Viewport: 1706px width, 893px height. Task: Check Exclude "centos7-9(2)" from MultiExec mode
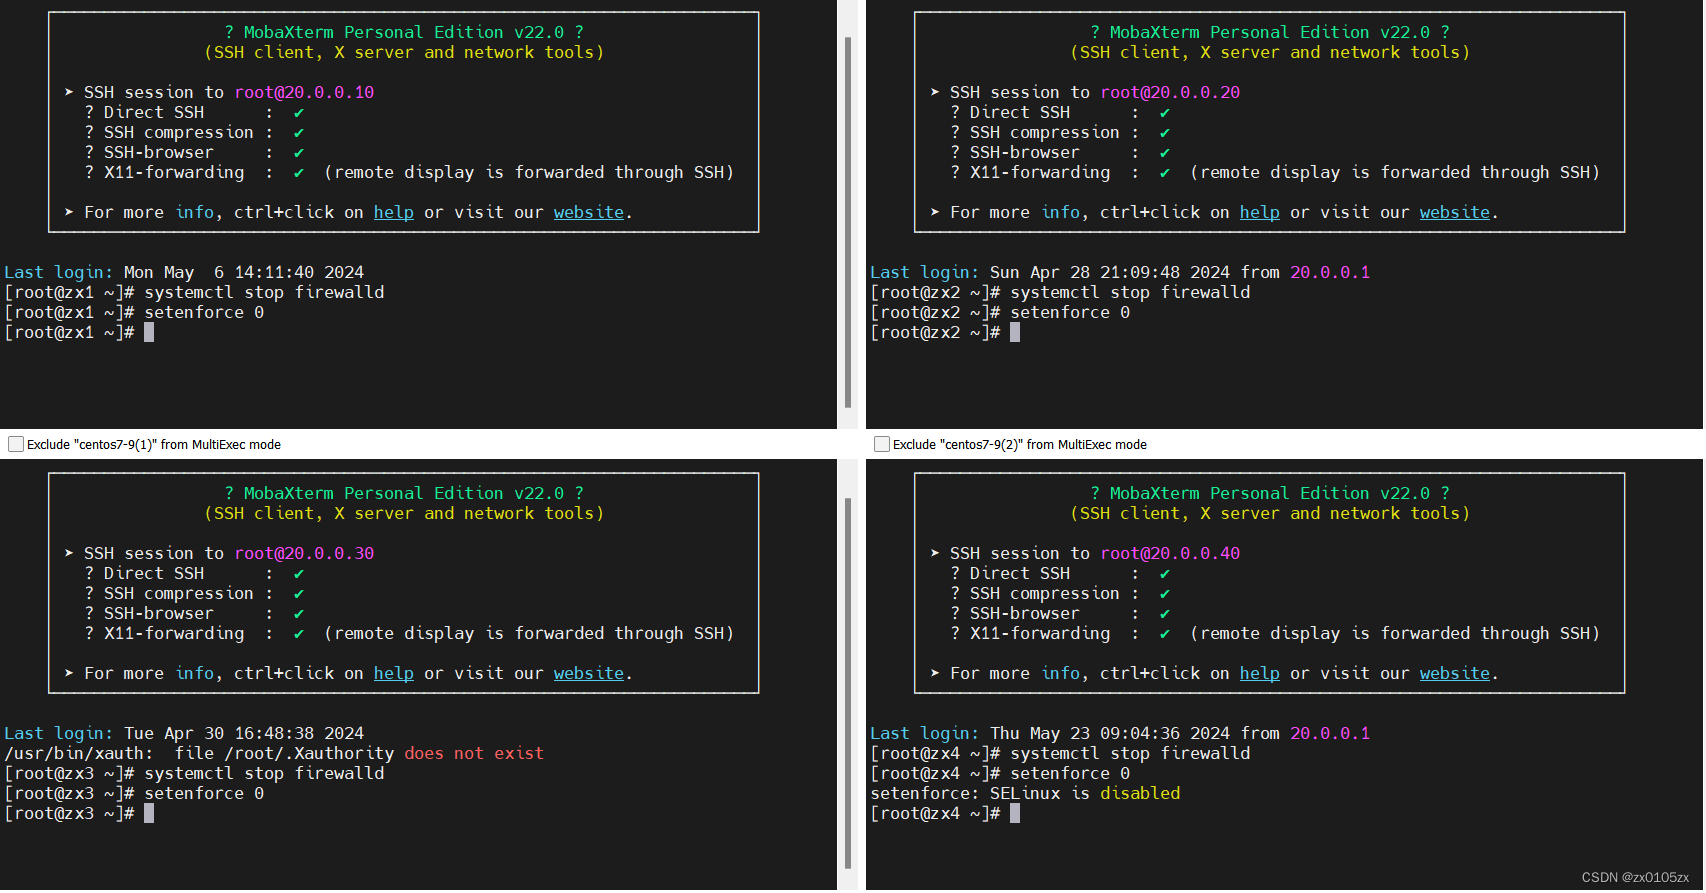[882, 445]
